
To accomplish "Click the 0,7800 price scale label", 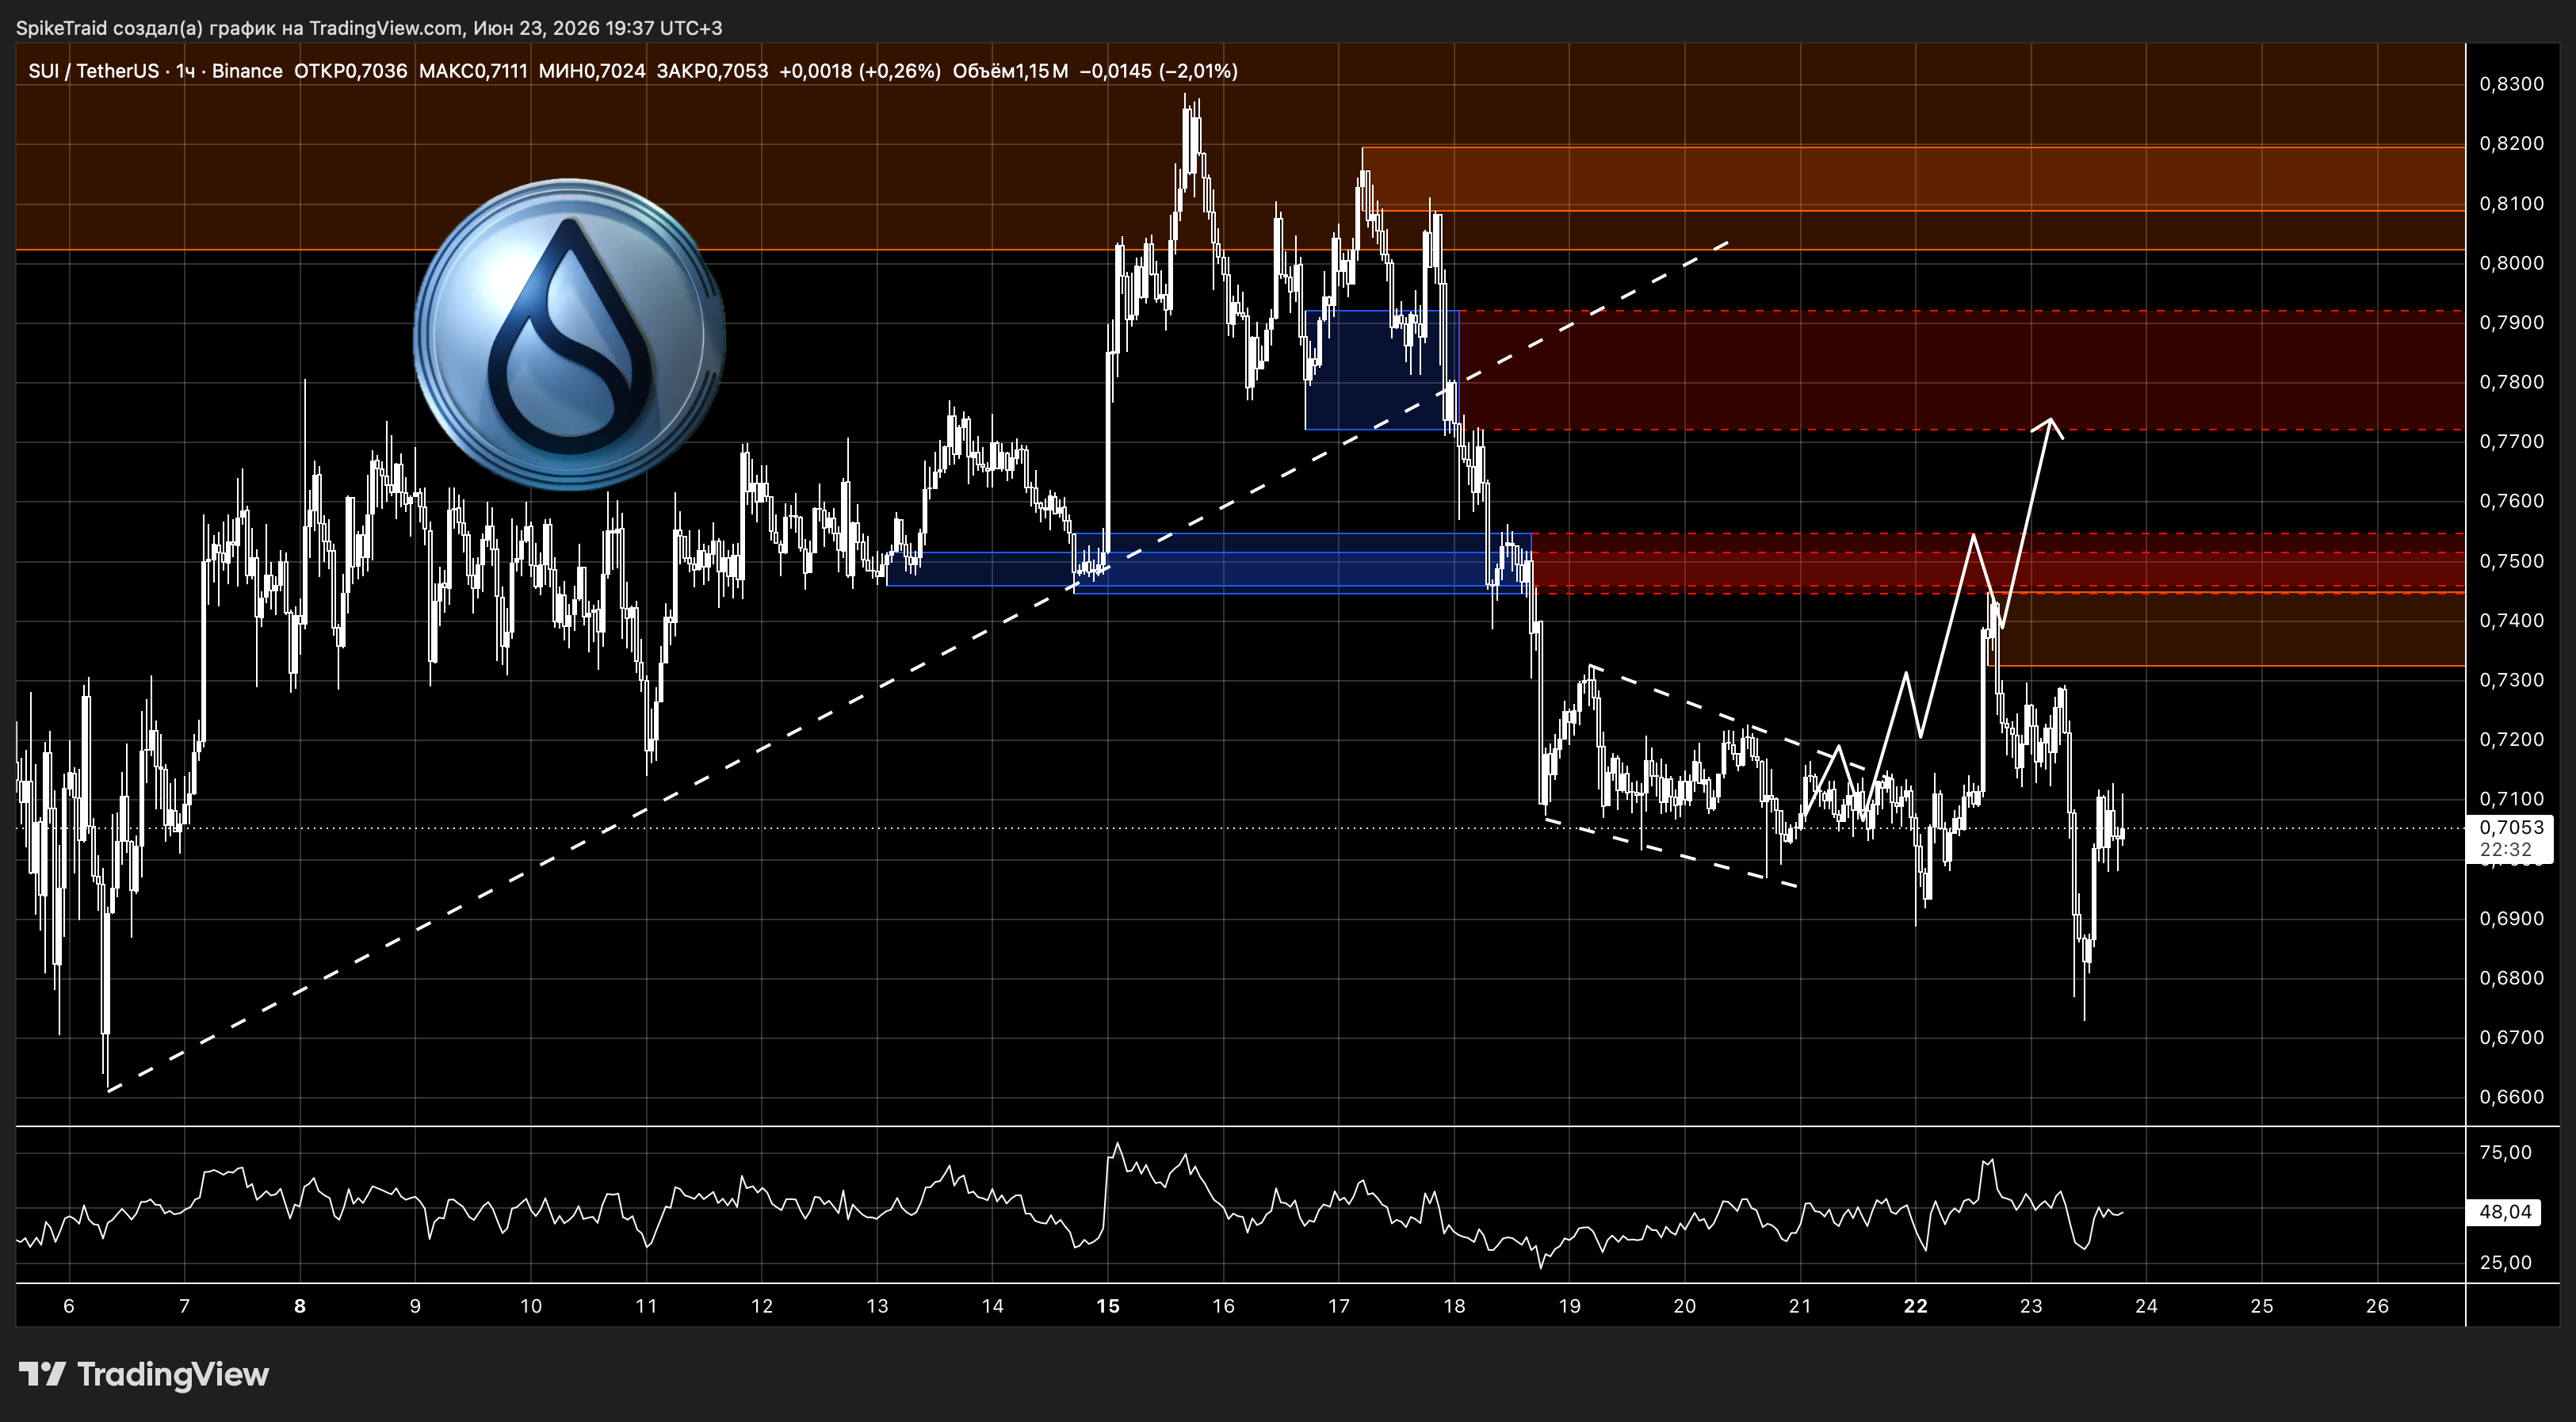I will click(2512, 382).
